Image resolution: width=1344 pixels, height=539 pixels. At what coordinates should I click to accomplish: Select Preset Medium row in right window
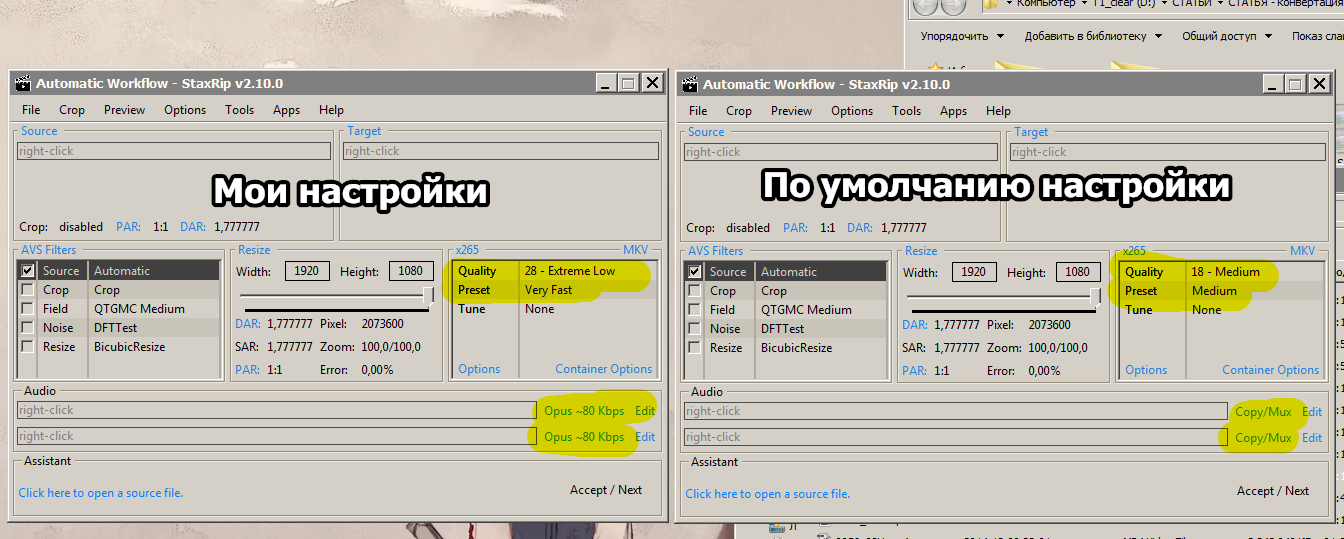[1222, 291]
